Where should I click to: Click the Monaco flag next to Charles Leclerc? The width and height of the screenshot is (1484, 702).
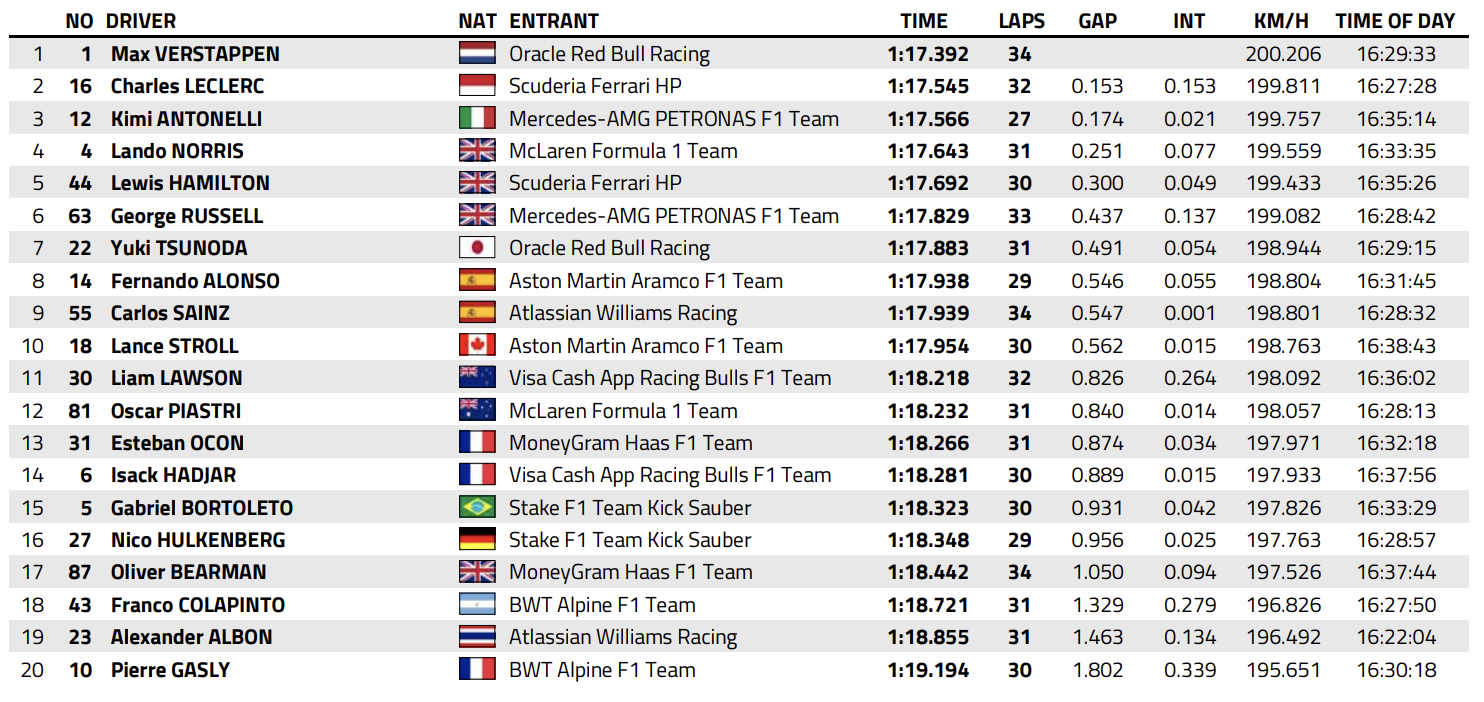pos(477,86)
